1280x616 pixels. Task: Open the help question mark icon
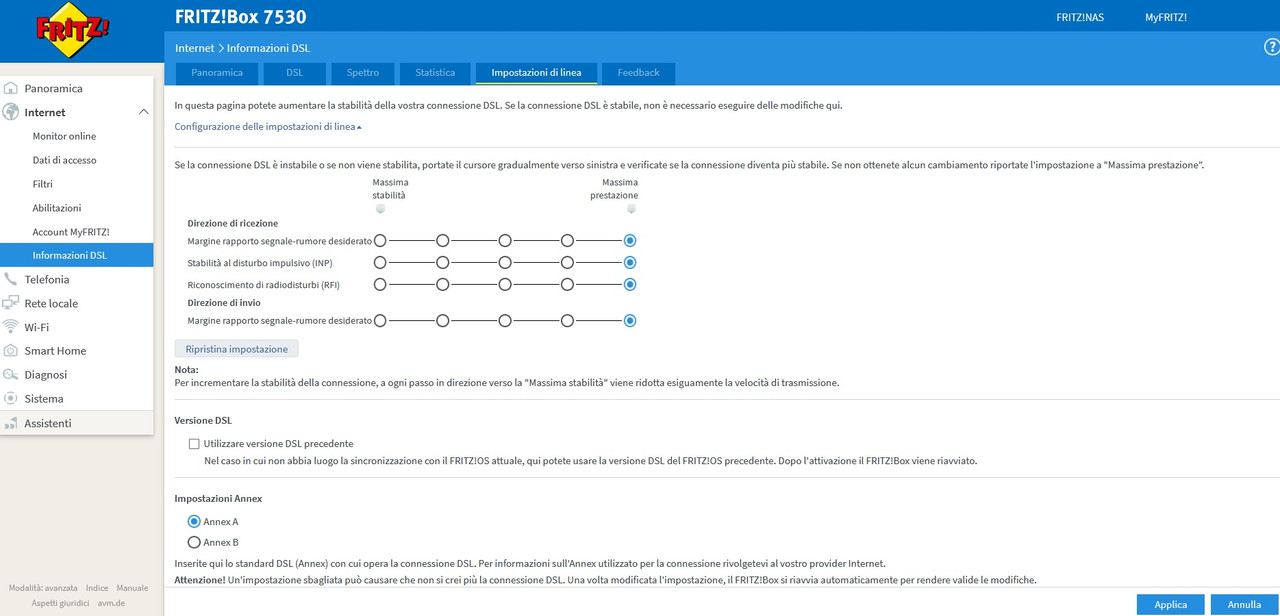pos(1272,47)
